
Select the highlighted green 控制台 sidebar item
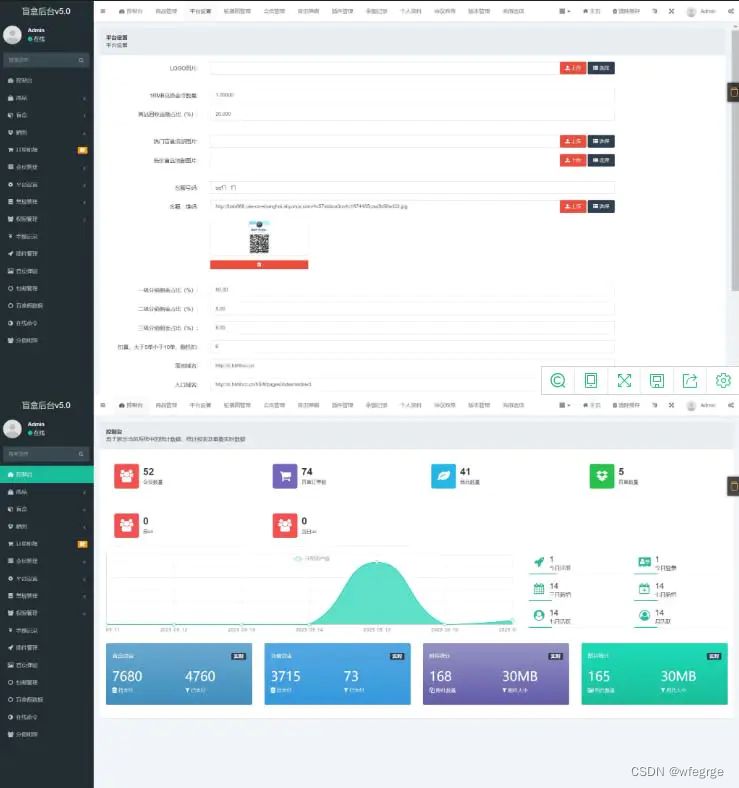coord(46,474)
